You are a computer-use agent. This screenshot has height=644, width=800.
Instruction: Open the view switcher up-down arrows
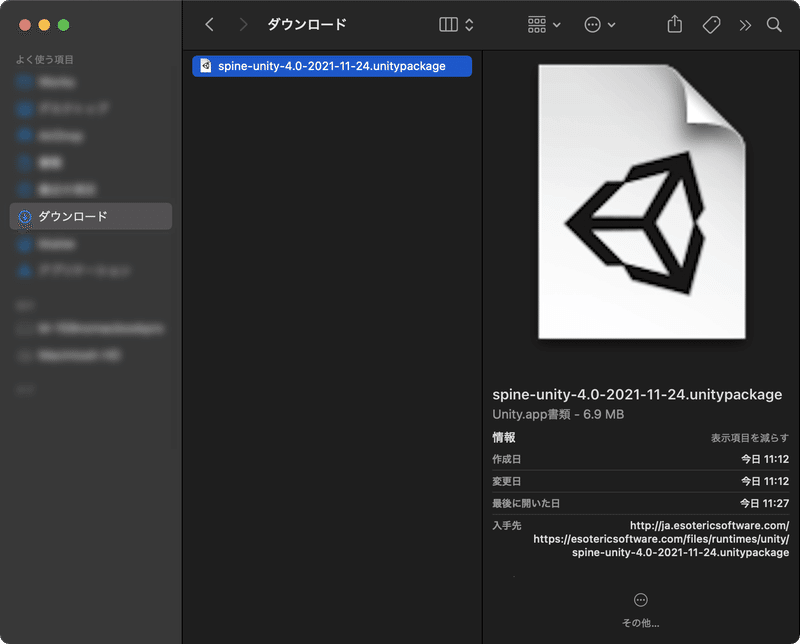(469, 24)
